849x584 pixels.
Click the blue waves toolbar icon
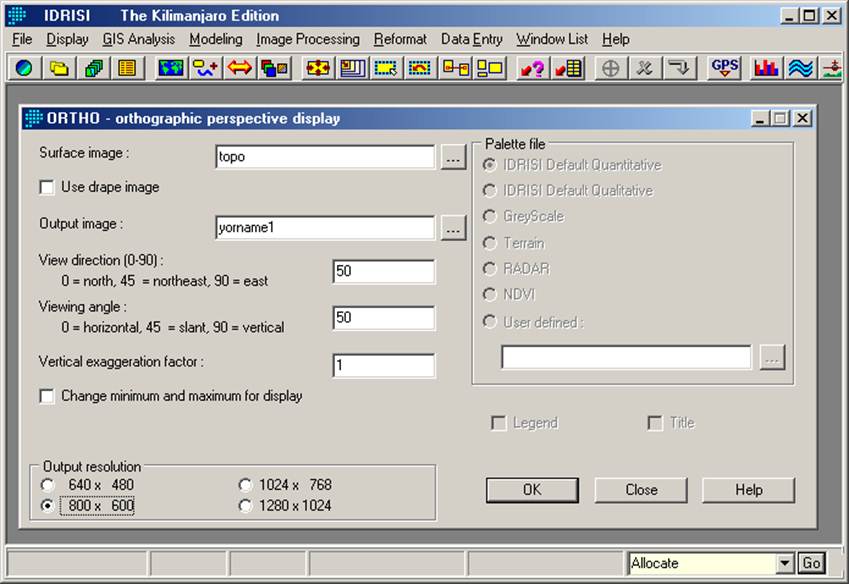coord(800,68)
